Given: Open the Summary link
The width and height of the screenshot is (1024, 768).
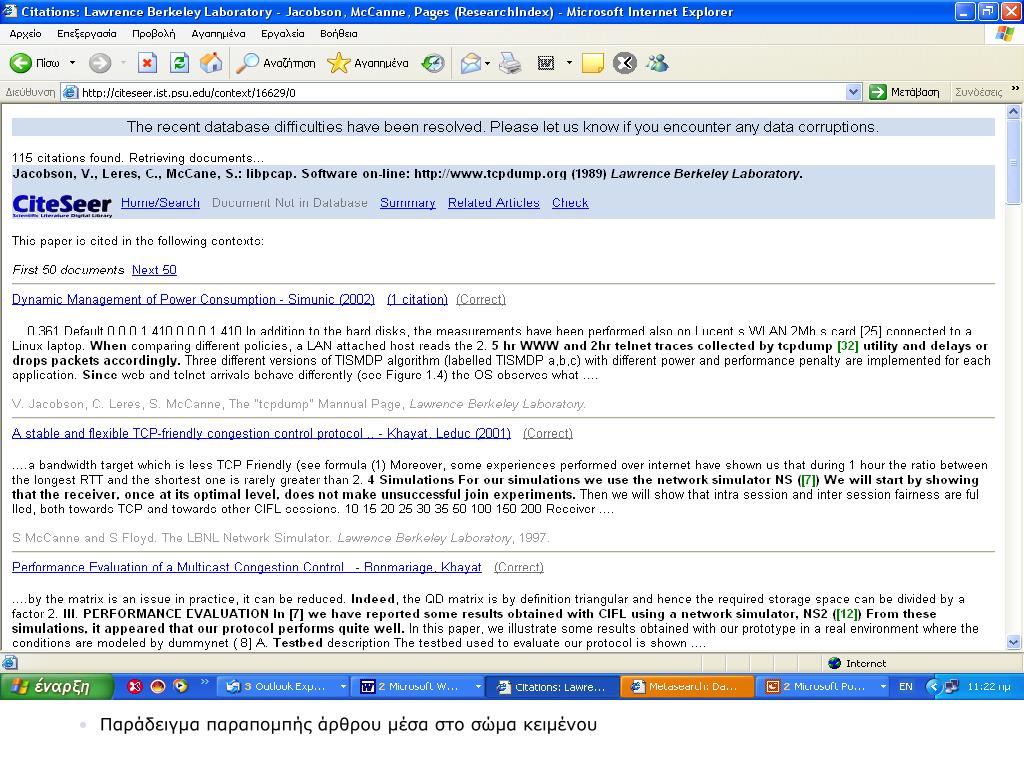Looking at the screenshot, I should point(408,202).
